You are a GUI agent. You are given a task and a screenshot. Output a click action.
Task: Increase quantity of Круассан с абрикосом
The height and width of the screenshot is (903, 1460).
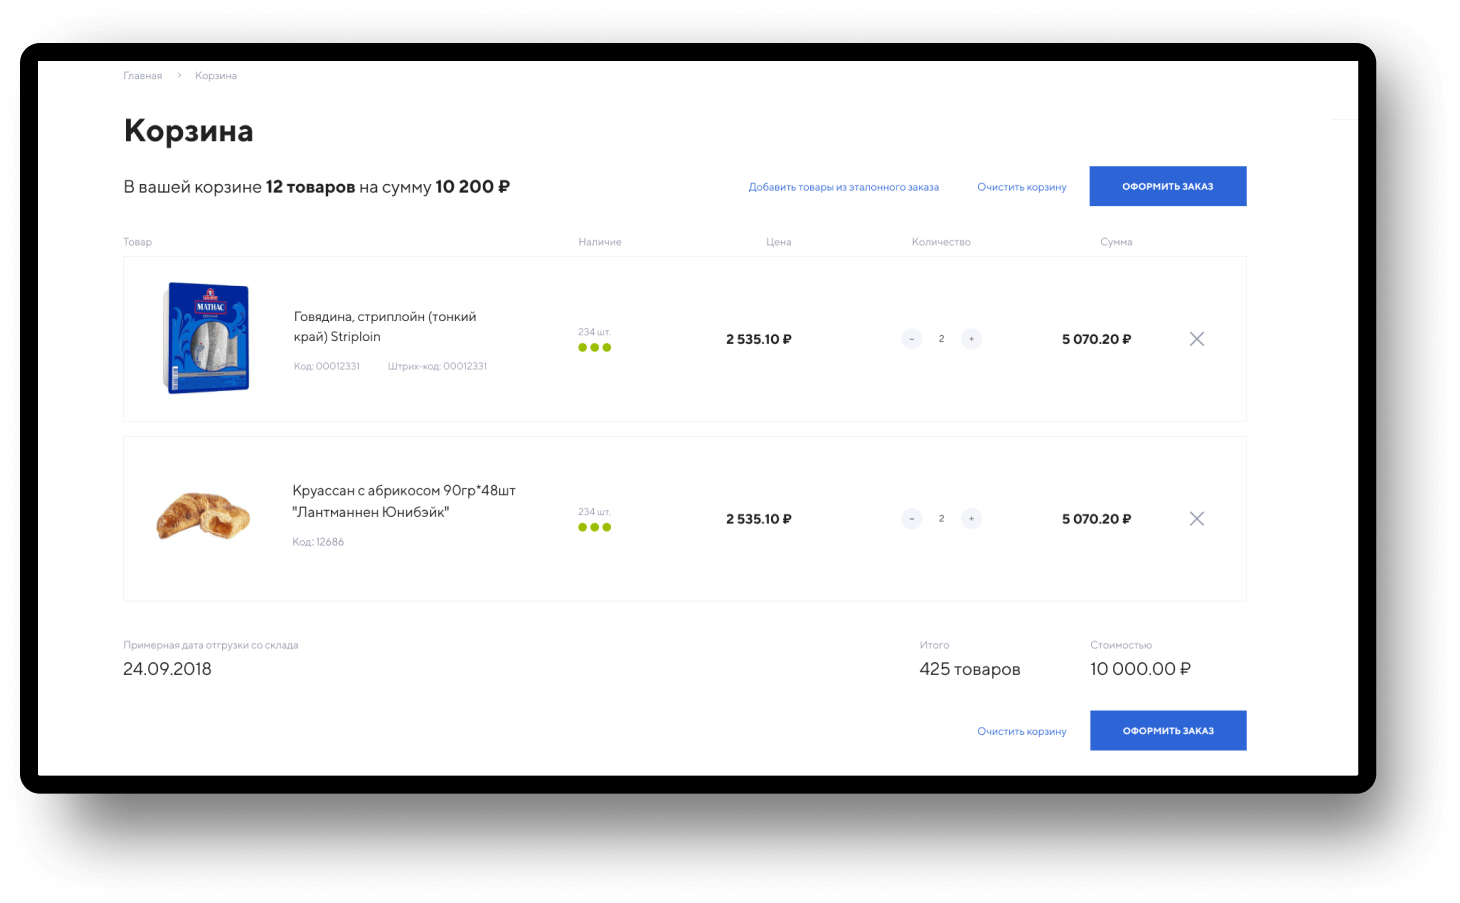click(x=971, y=519)
